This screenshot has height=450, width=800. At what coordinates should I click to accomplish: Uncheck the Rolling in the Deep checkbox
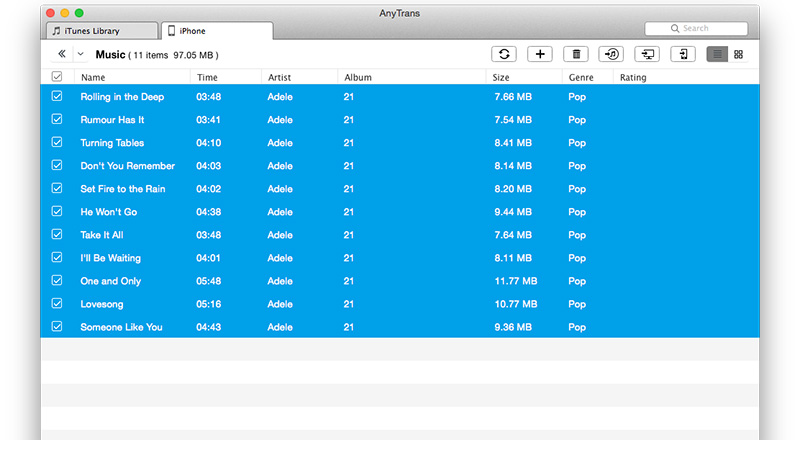pos(57,97)
